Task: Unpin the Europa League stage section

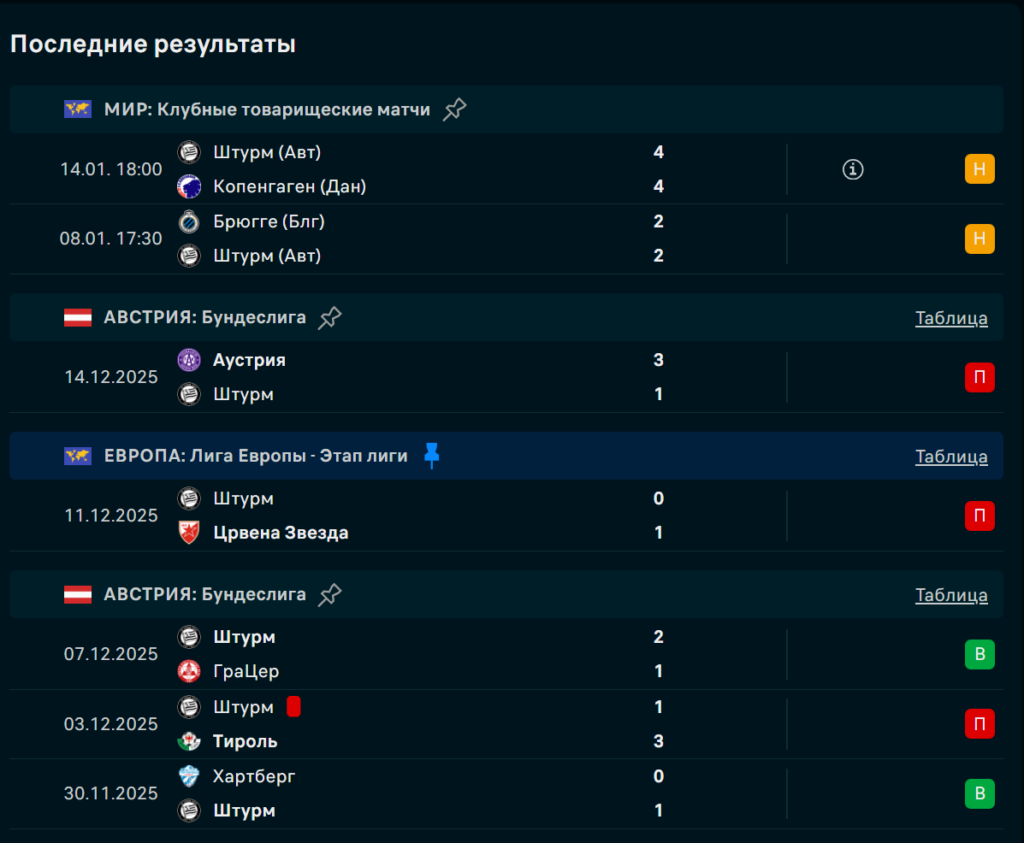Action: pos(431,456)
